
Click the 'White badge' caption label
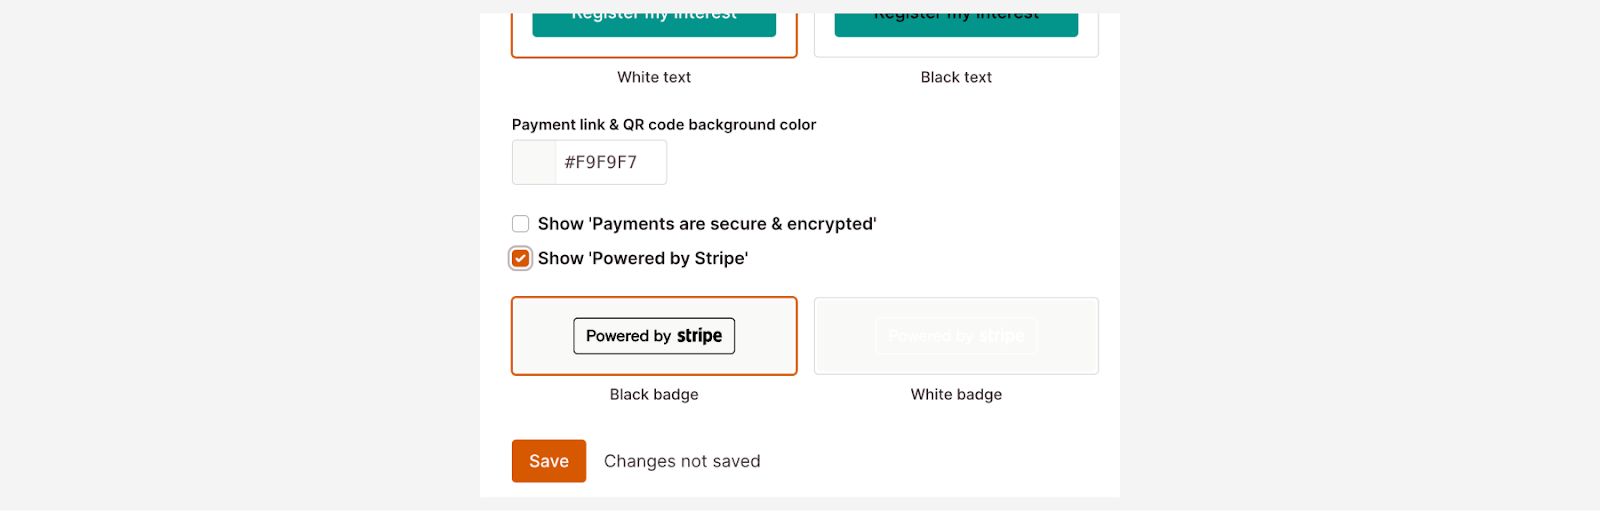[x=956, y=394]
